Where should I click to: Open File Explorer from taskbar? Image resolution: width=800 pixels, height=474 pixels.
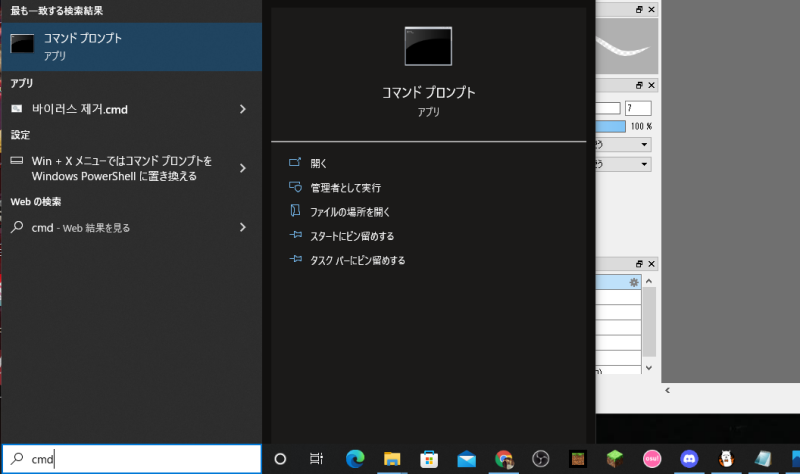click(x=392, y=459)
